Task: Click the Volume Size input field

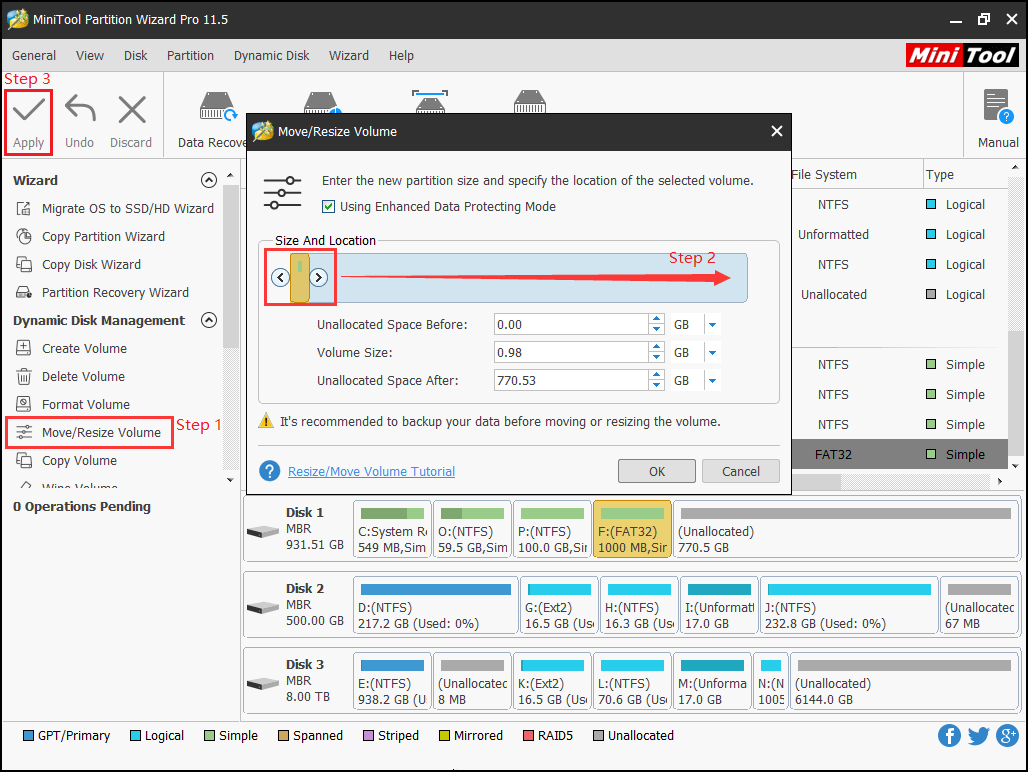Action: click(x=571, y=353)
